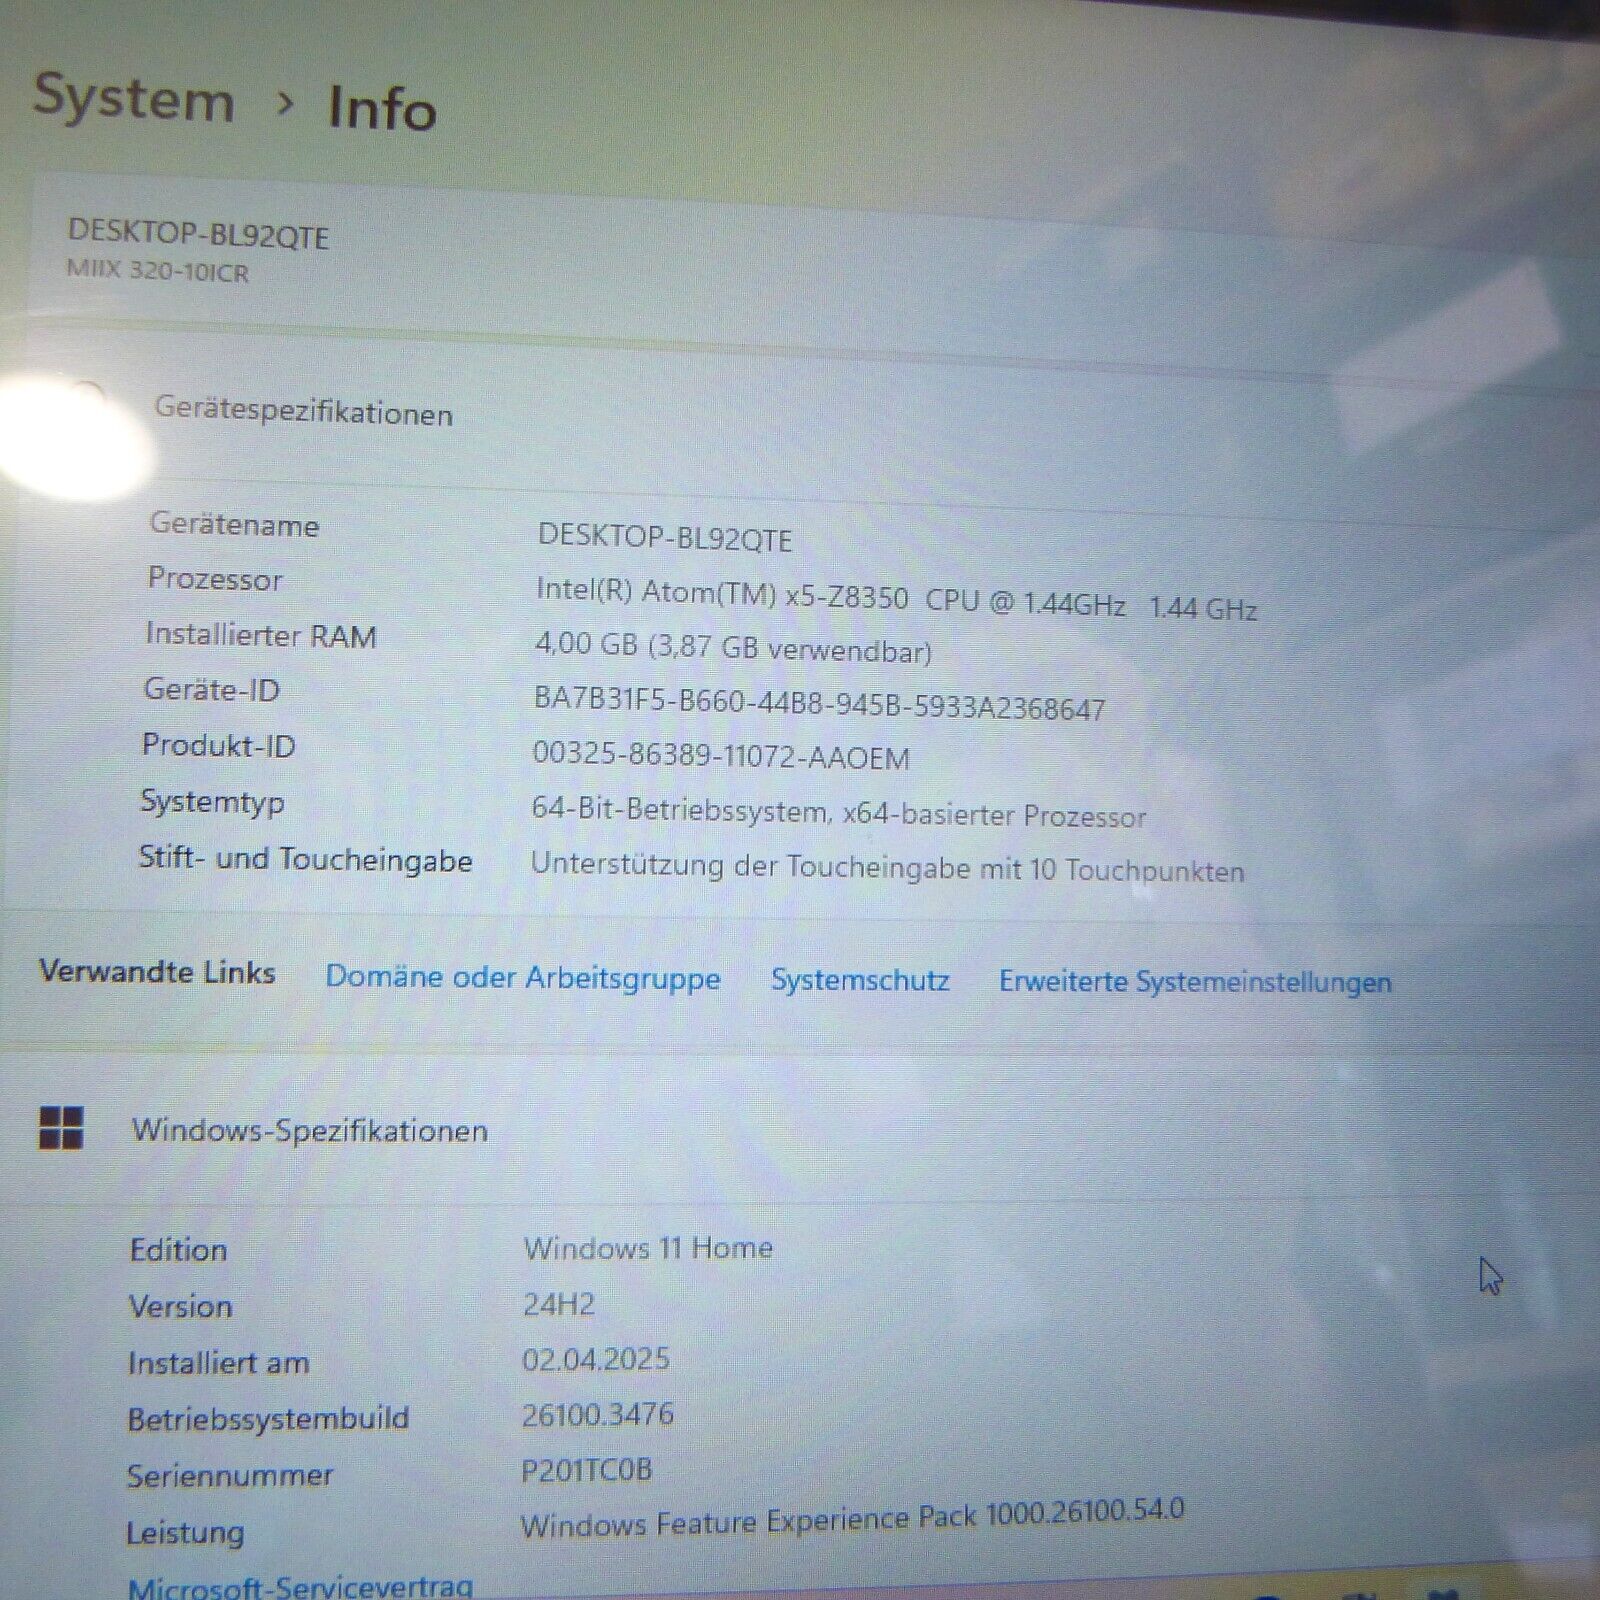Select the Gerätename value DESKTOP-BL92QTE
1600x1600 pixels.
[665, 538]
